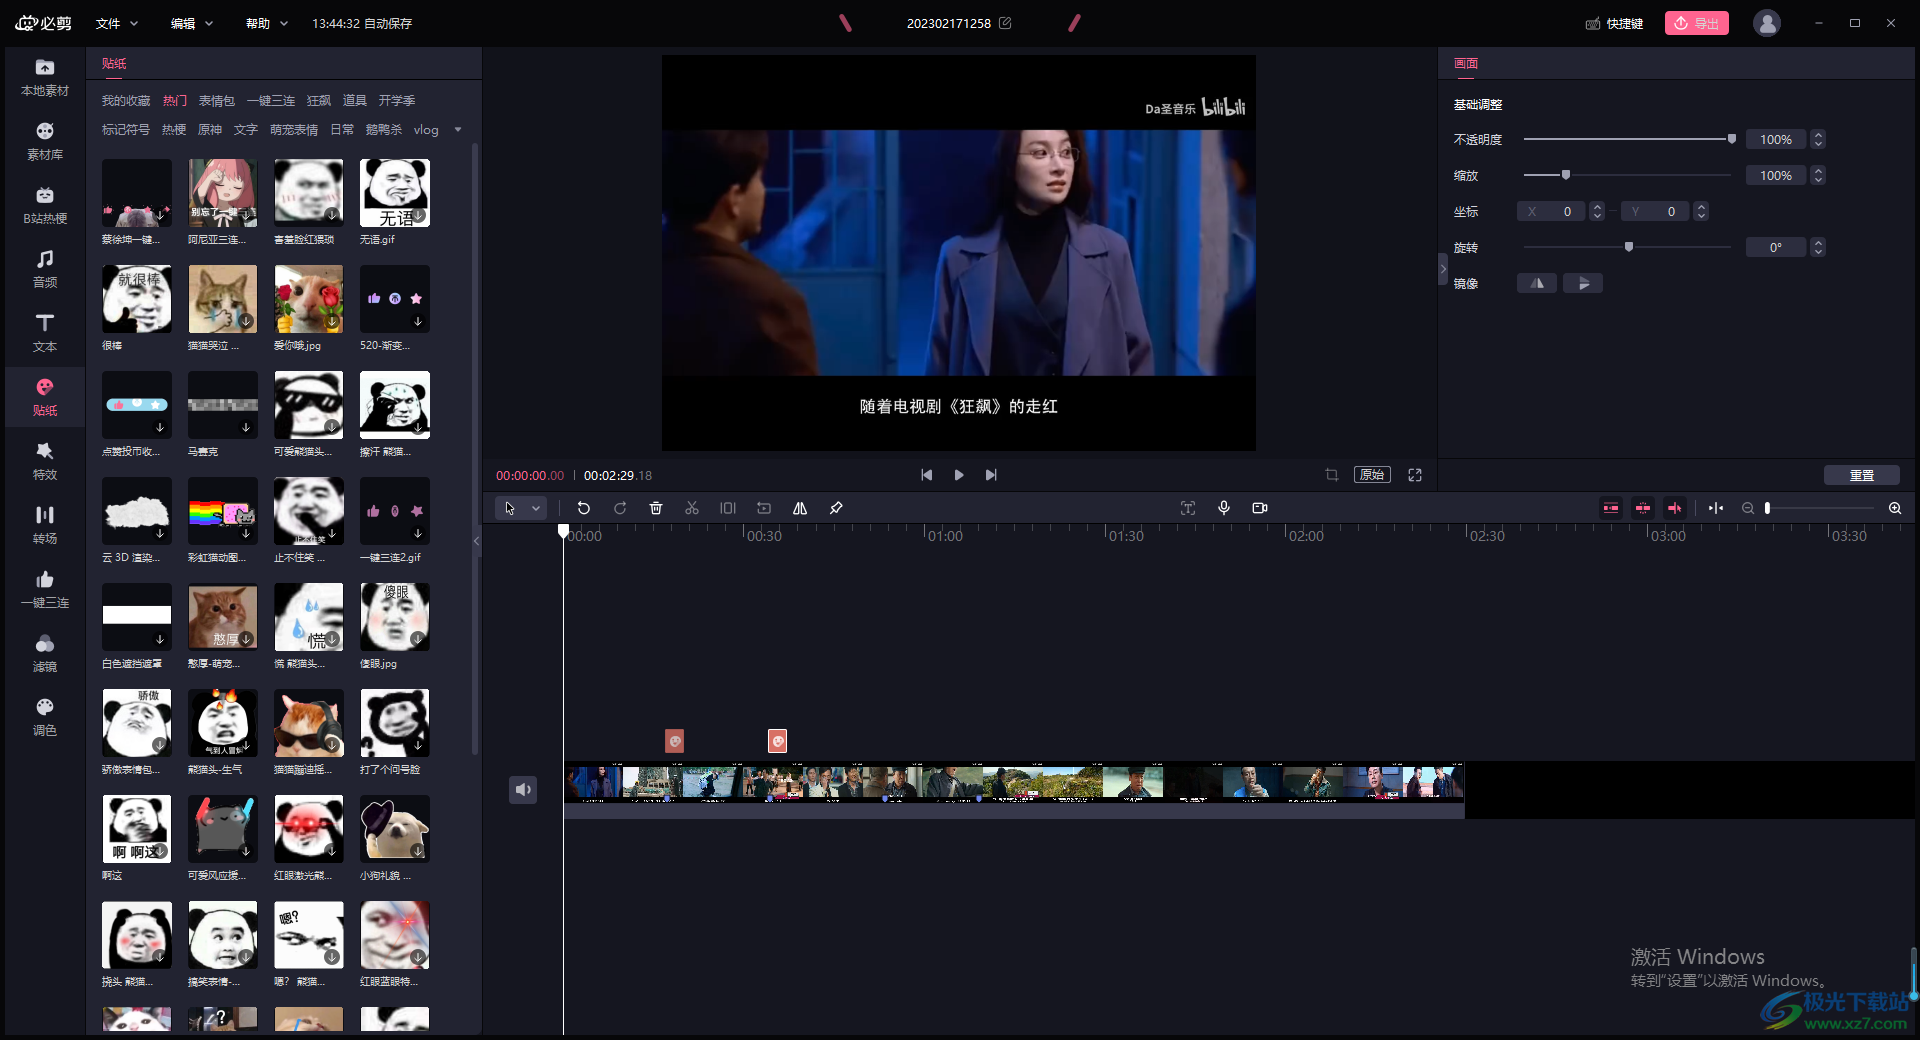The image size is (1920, 1040).
Task: Switch to 画面 properties tab
Action: coord(1466,63)
